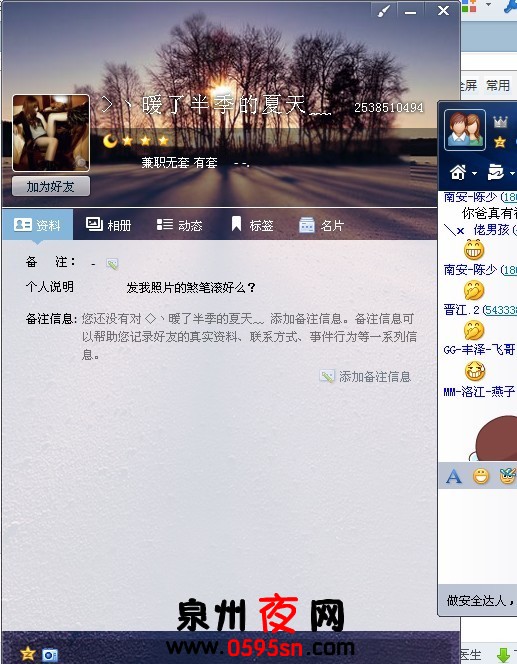Click the 添加备注信息 link
This screenshot has width=517, height=664.
click(365, 376)
